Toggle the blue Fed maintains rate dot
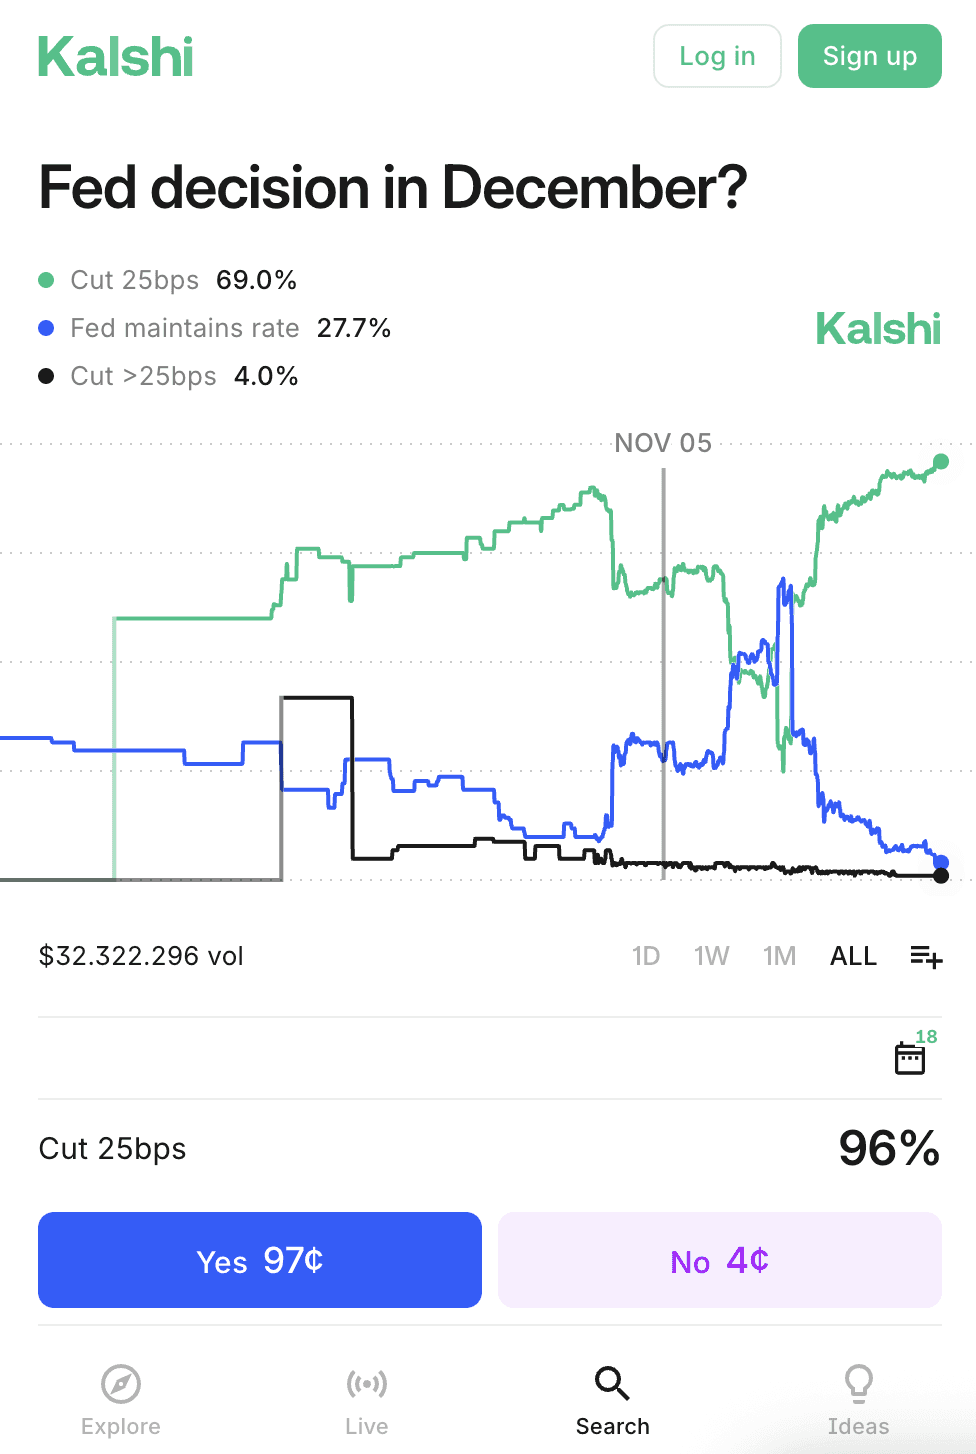This screenshot has width=976, height=1454. tap(47, 327)
